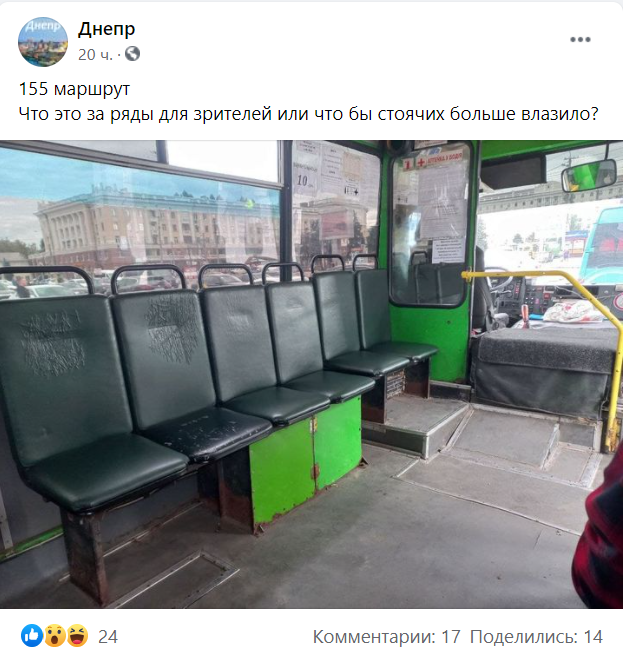Click the public globe privacy icon
623x661 pixels.
click(x=132, y=54)
